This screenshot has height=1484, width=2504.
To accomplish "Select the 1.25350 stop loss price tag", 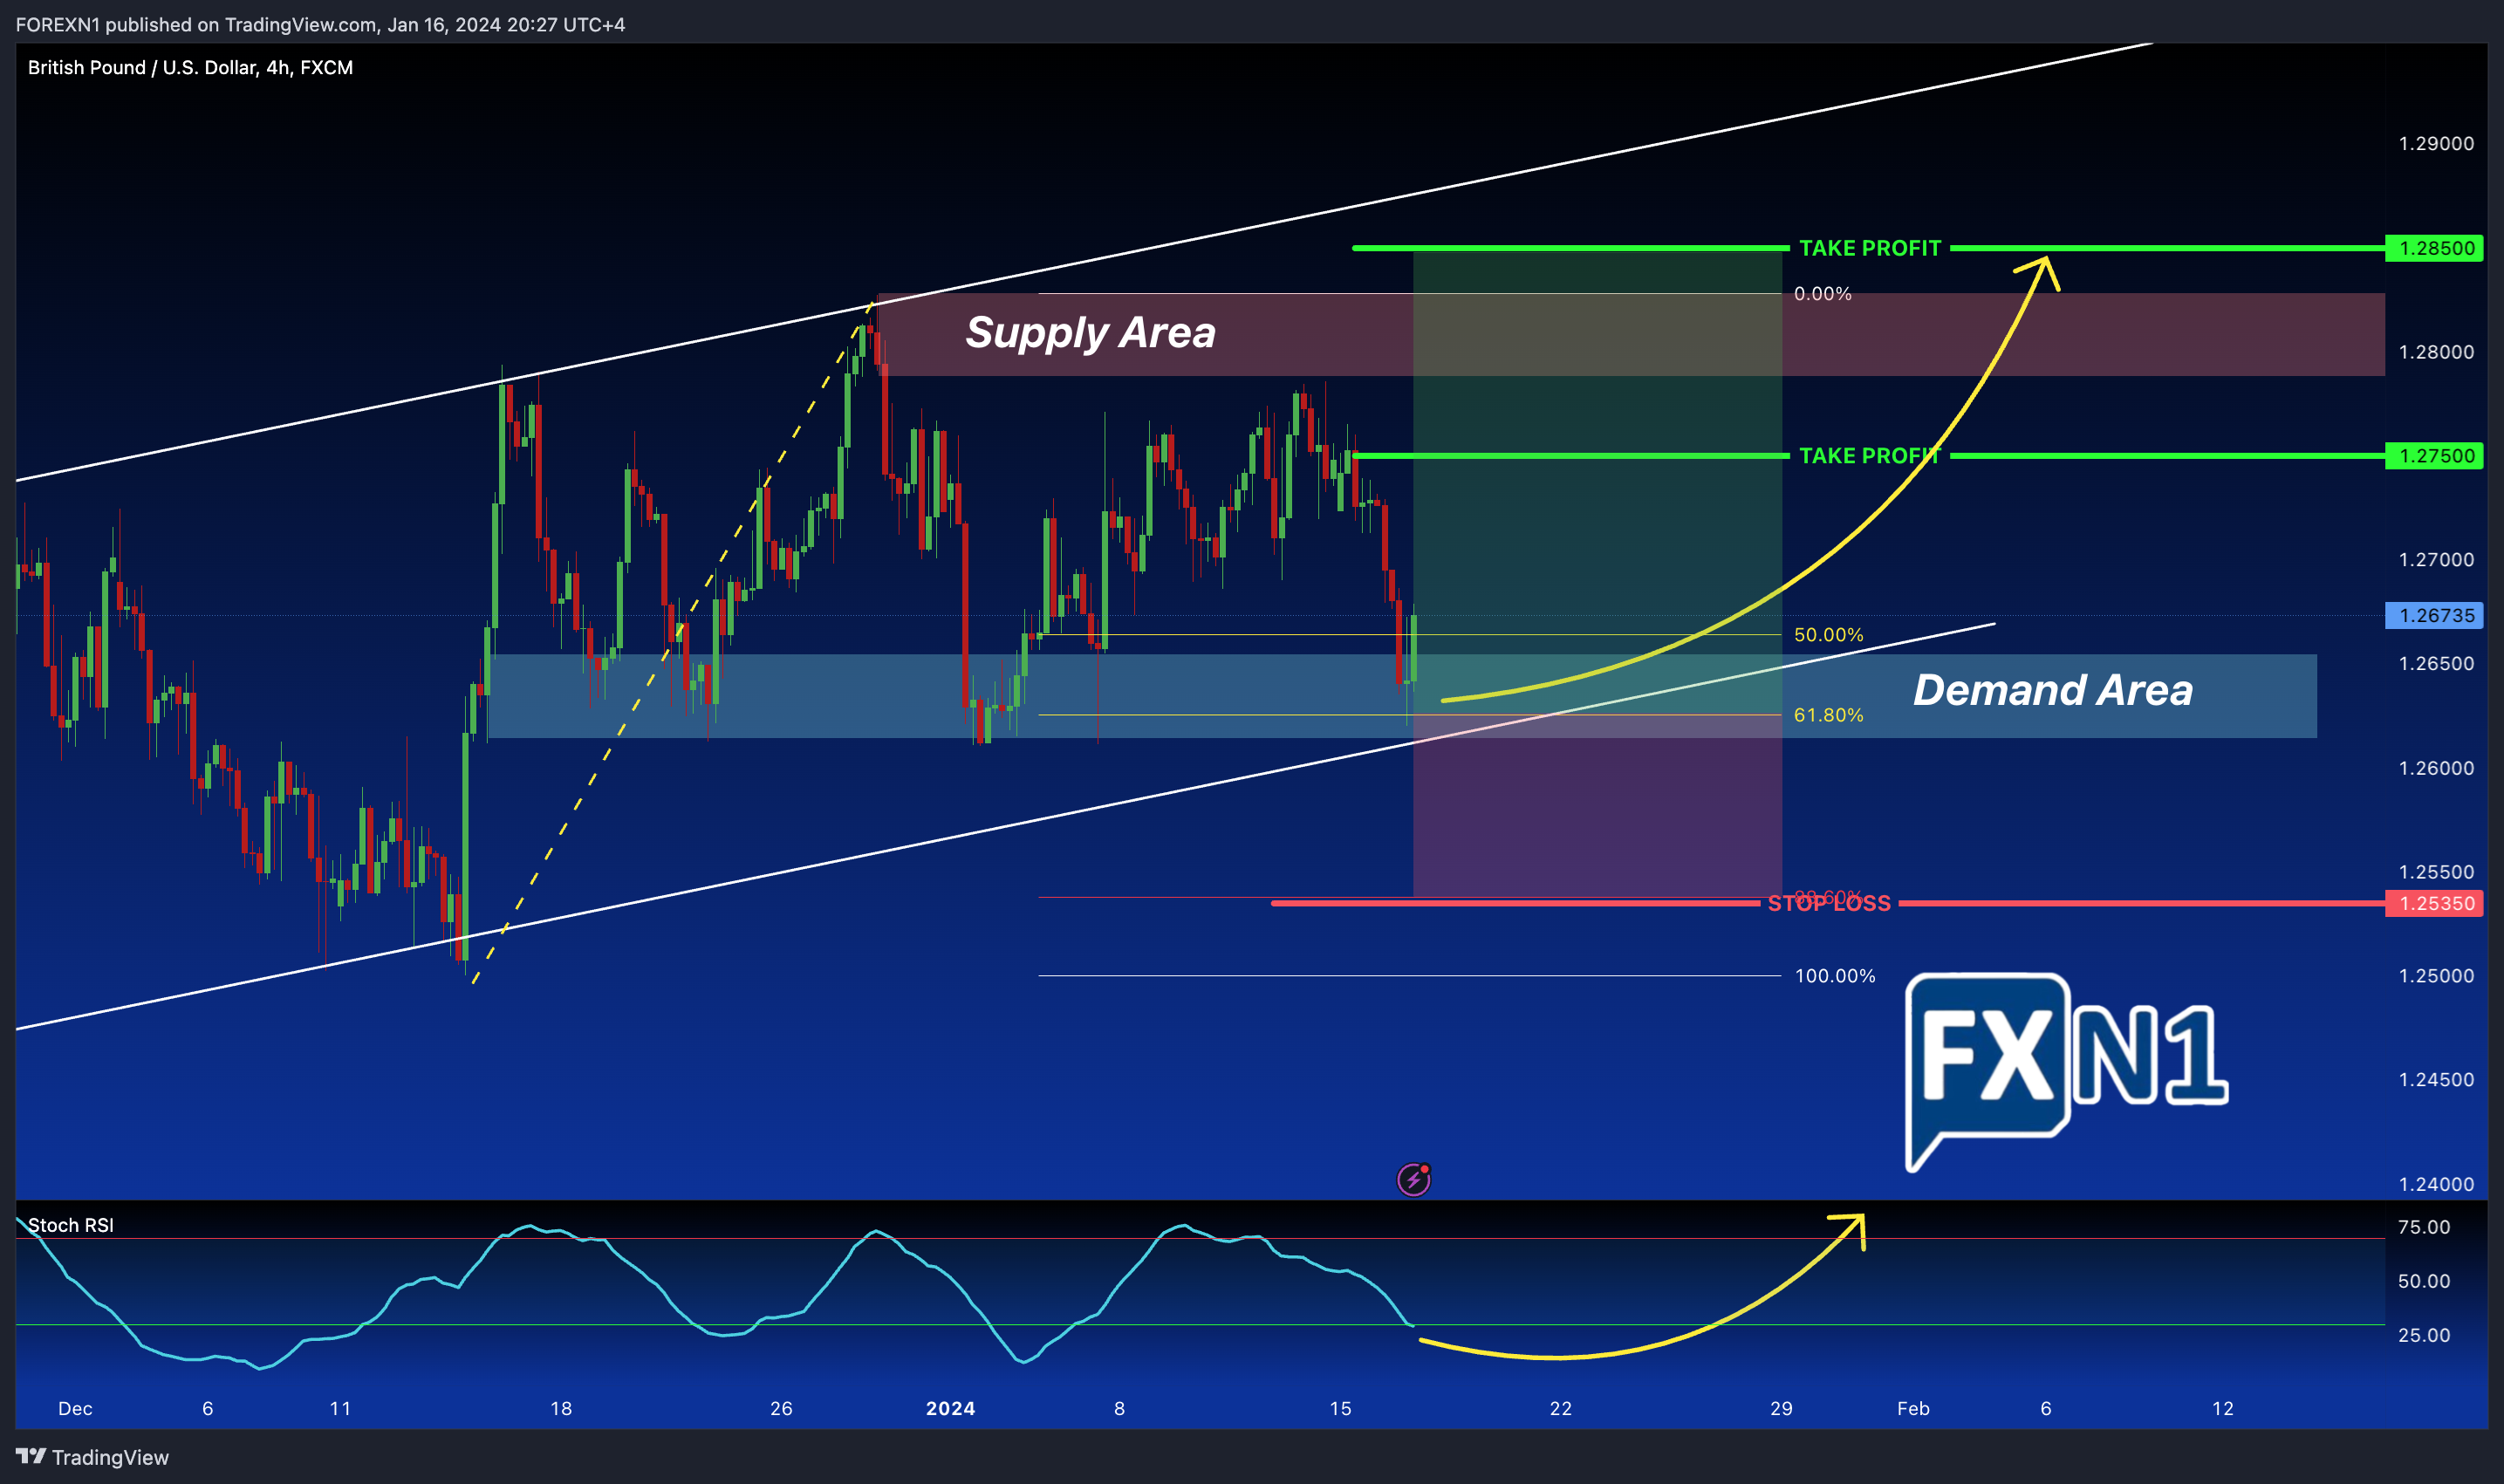I will pyautogui.click(x=2434, y=903).
